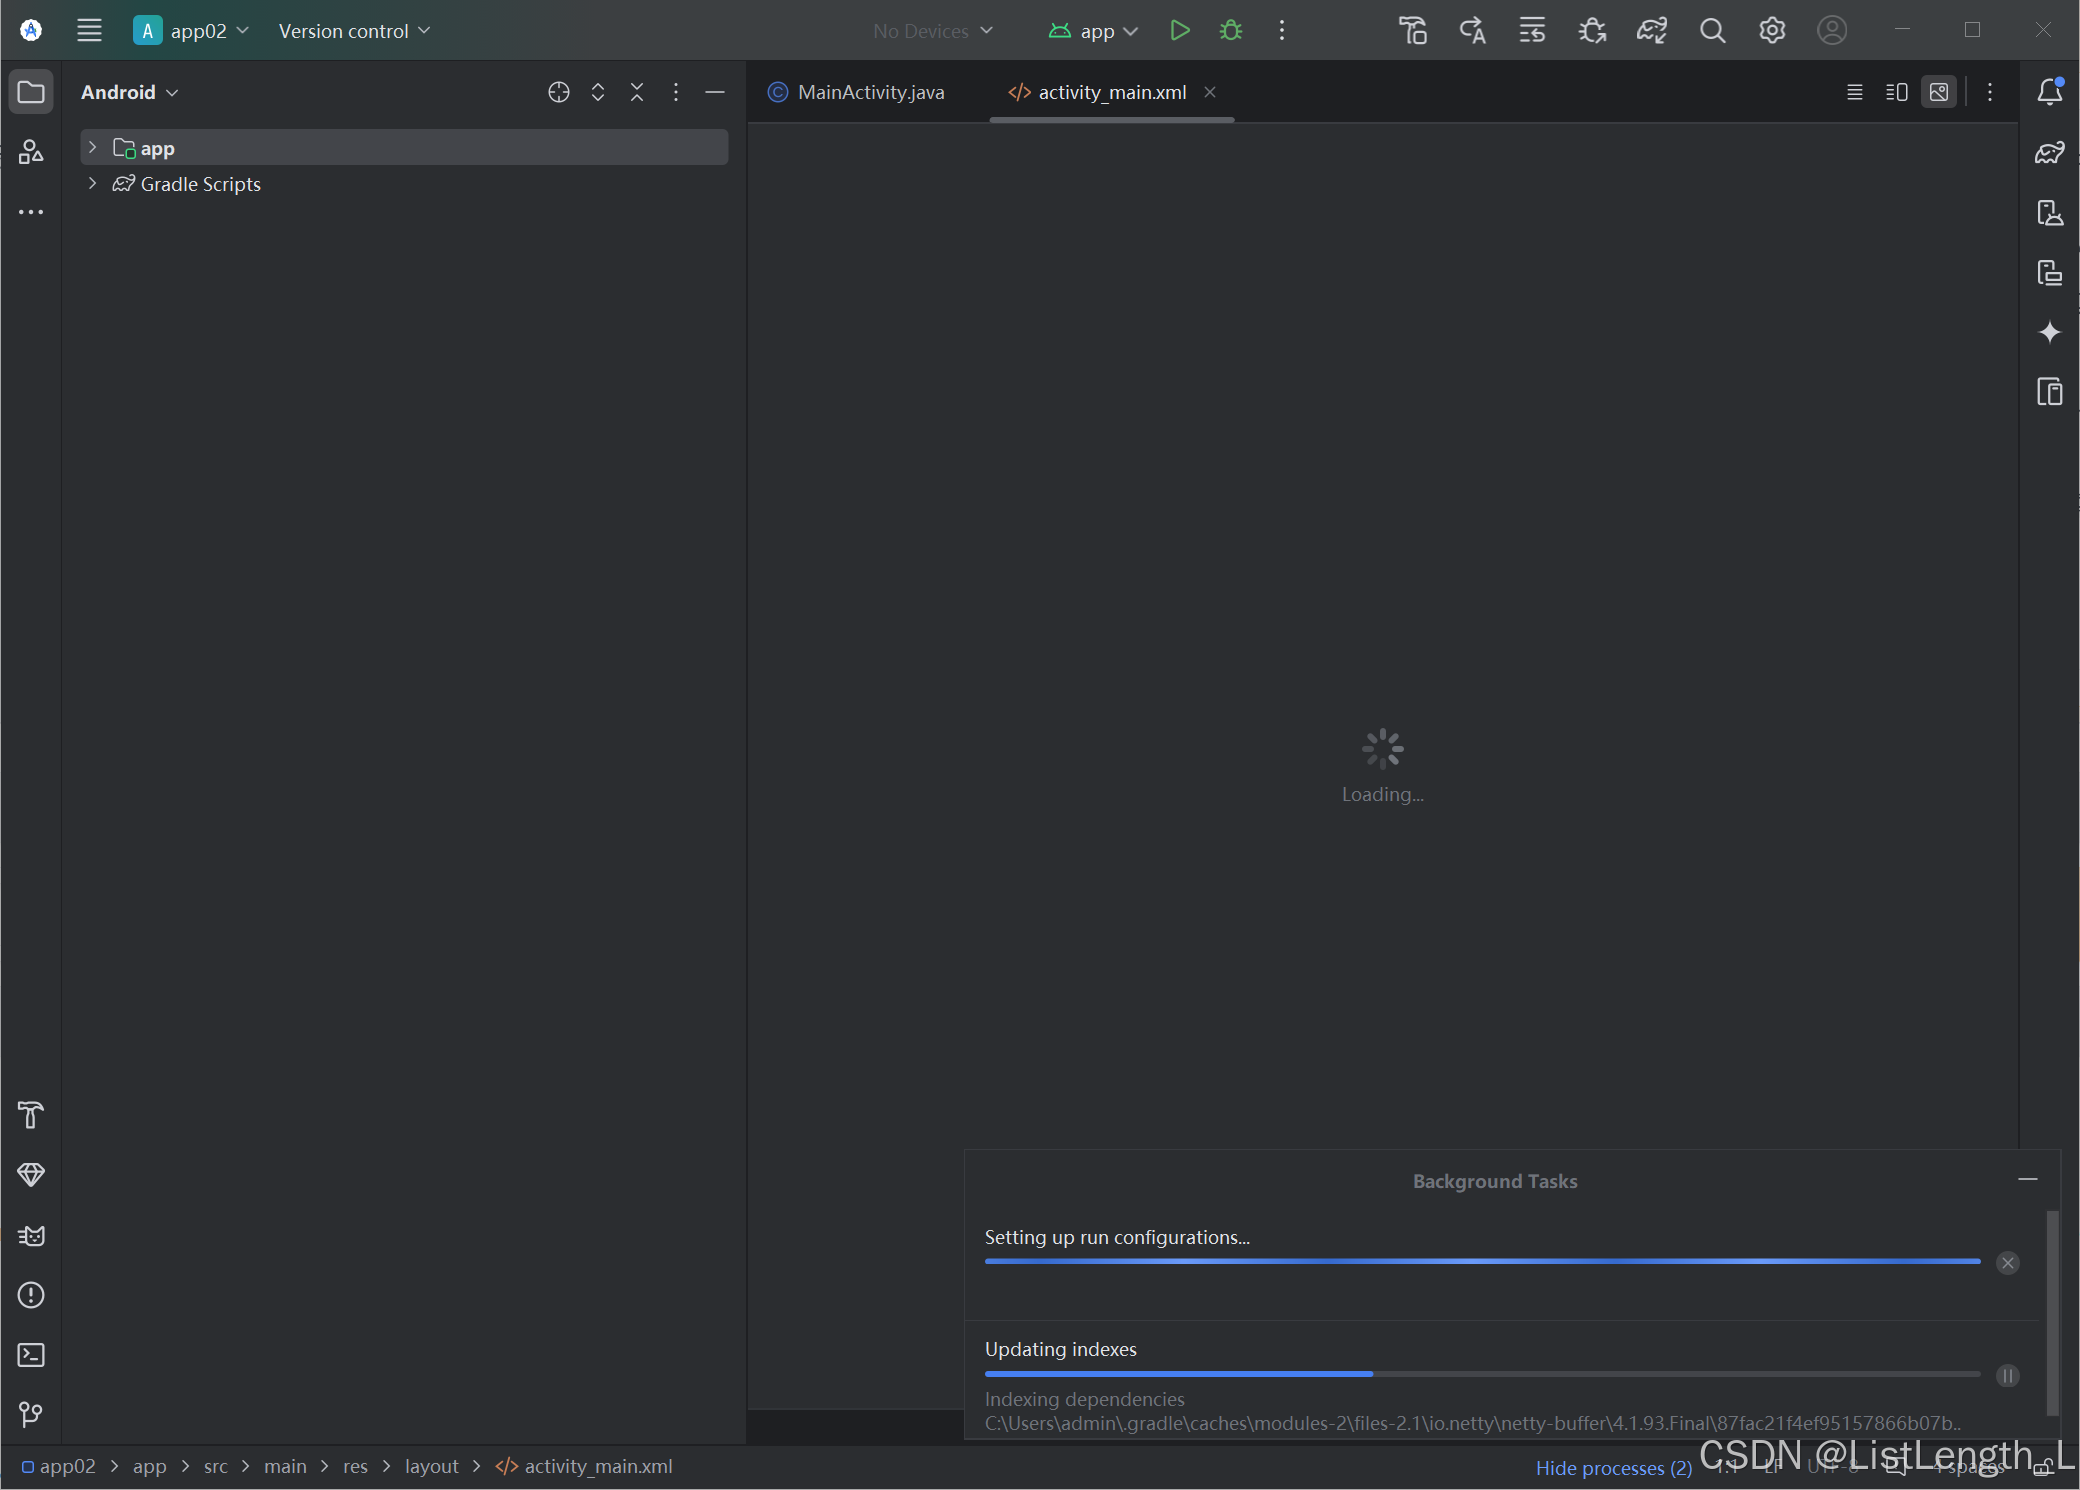Viewport: 2080px width, 1490px height.
Task: Open Build hammer tool window
Action: coord(31,1115)
